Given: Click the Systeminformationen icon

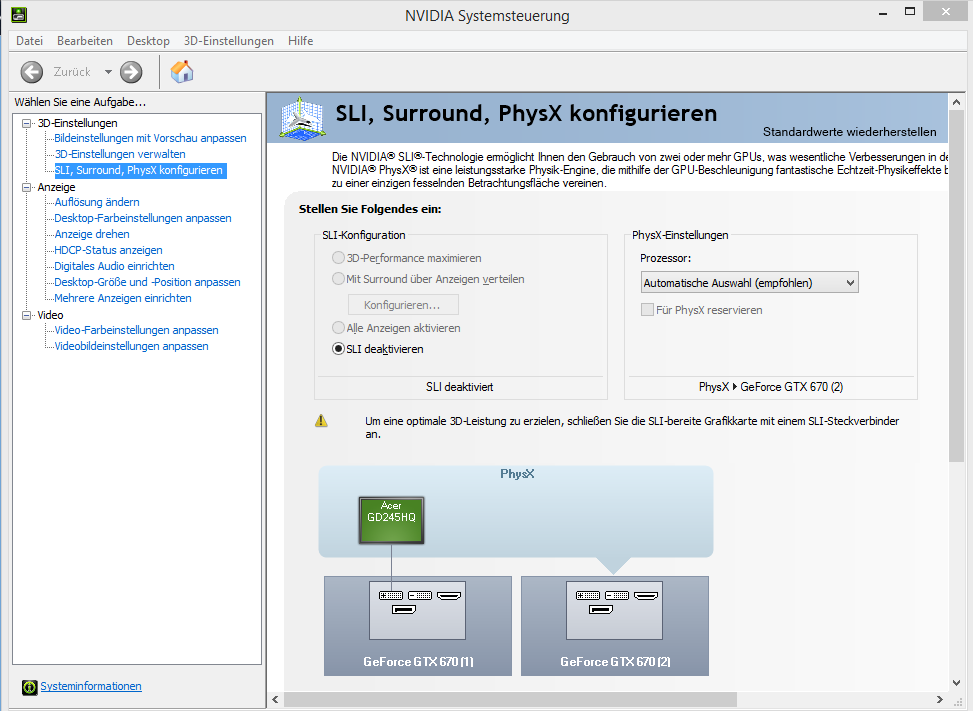Looking at the screenshot, I should click(29, 687).
